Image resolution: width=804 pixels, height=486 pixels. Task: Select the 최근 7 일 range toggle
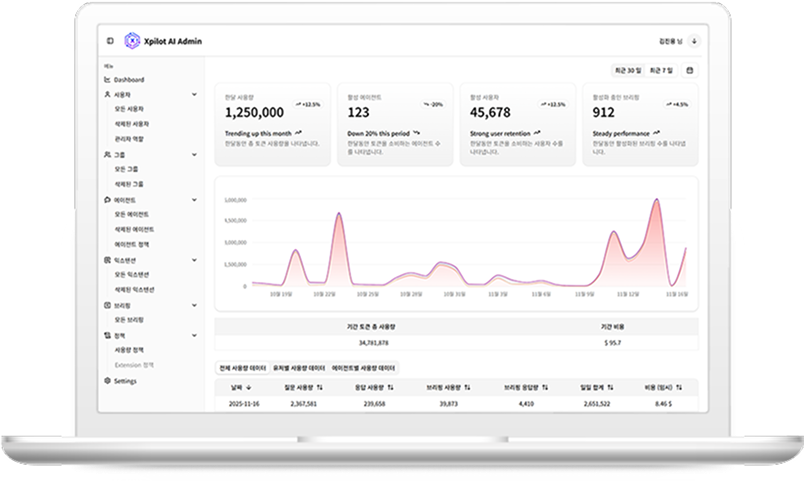coord(661,70)
